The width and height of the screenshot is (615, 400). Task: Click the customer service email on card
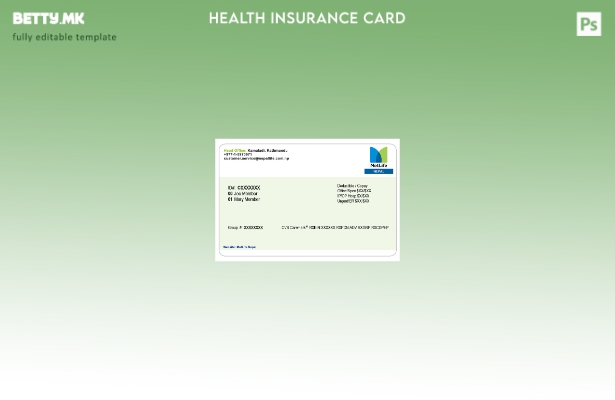(256, 158)
